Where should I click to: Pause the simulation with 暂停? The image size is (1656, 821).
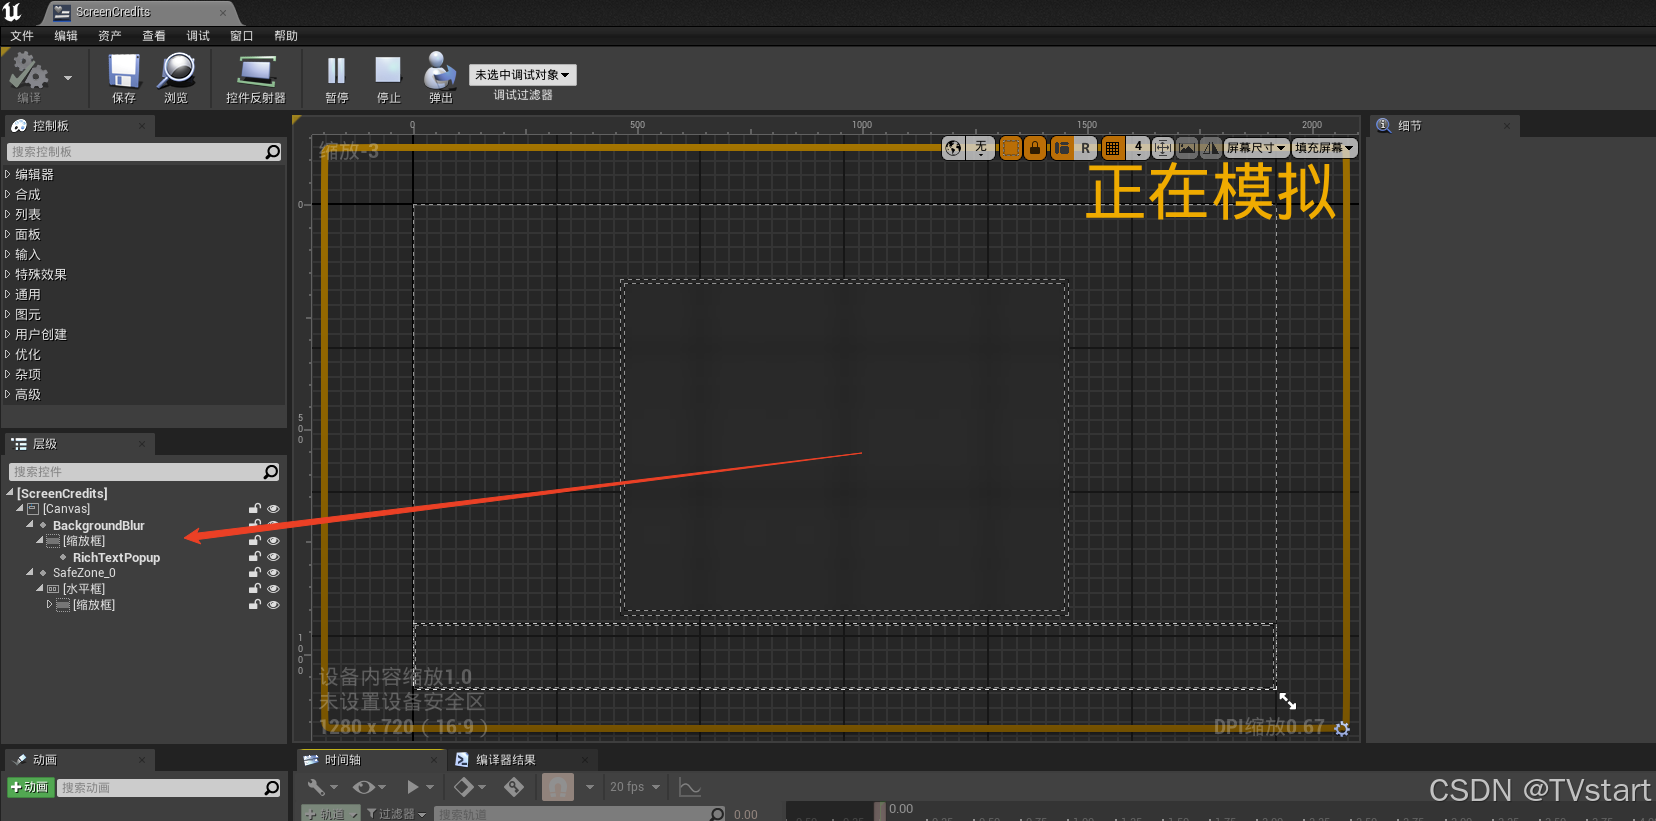click(x=336, y=77)
